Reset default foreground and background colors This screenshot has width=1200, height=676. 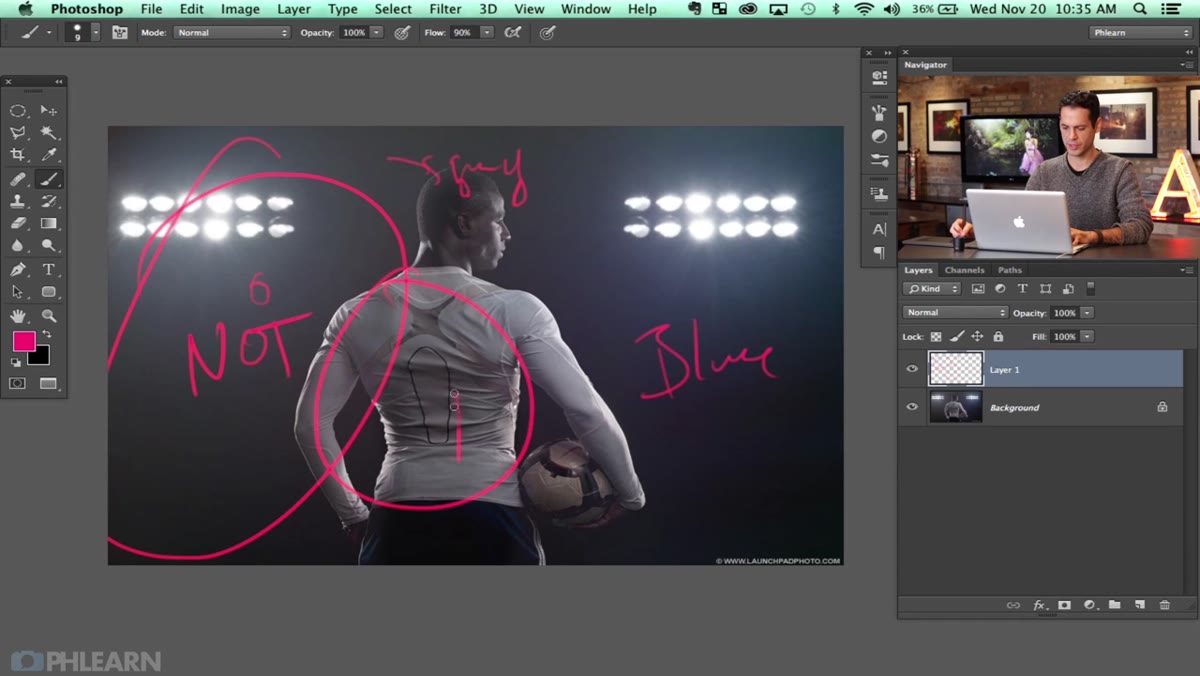point(16,362)
